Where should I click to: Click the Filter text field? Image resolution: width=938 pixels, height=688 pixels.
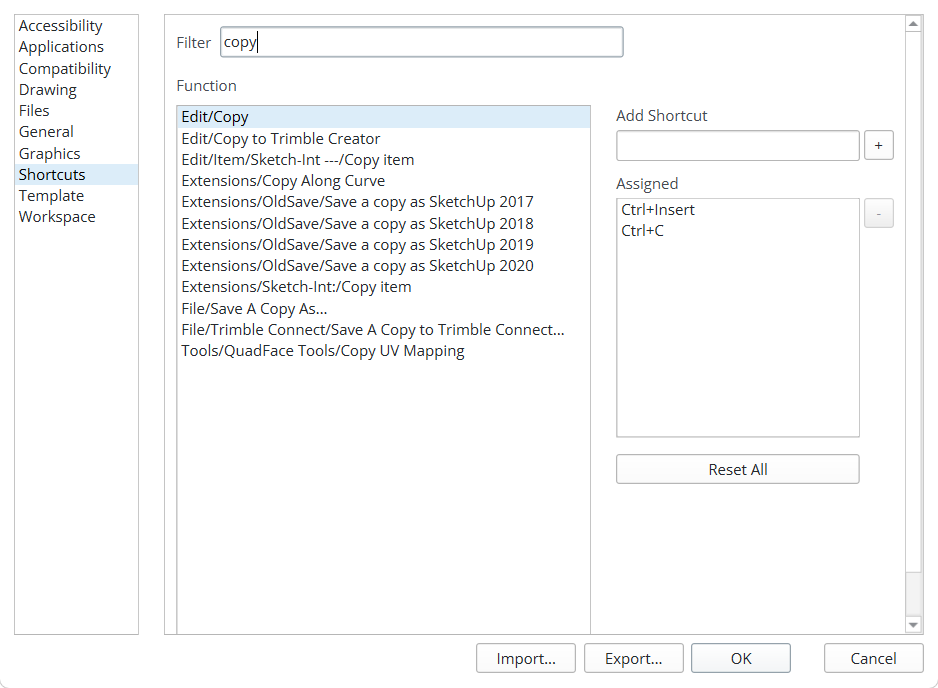[421, 42]
